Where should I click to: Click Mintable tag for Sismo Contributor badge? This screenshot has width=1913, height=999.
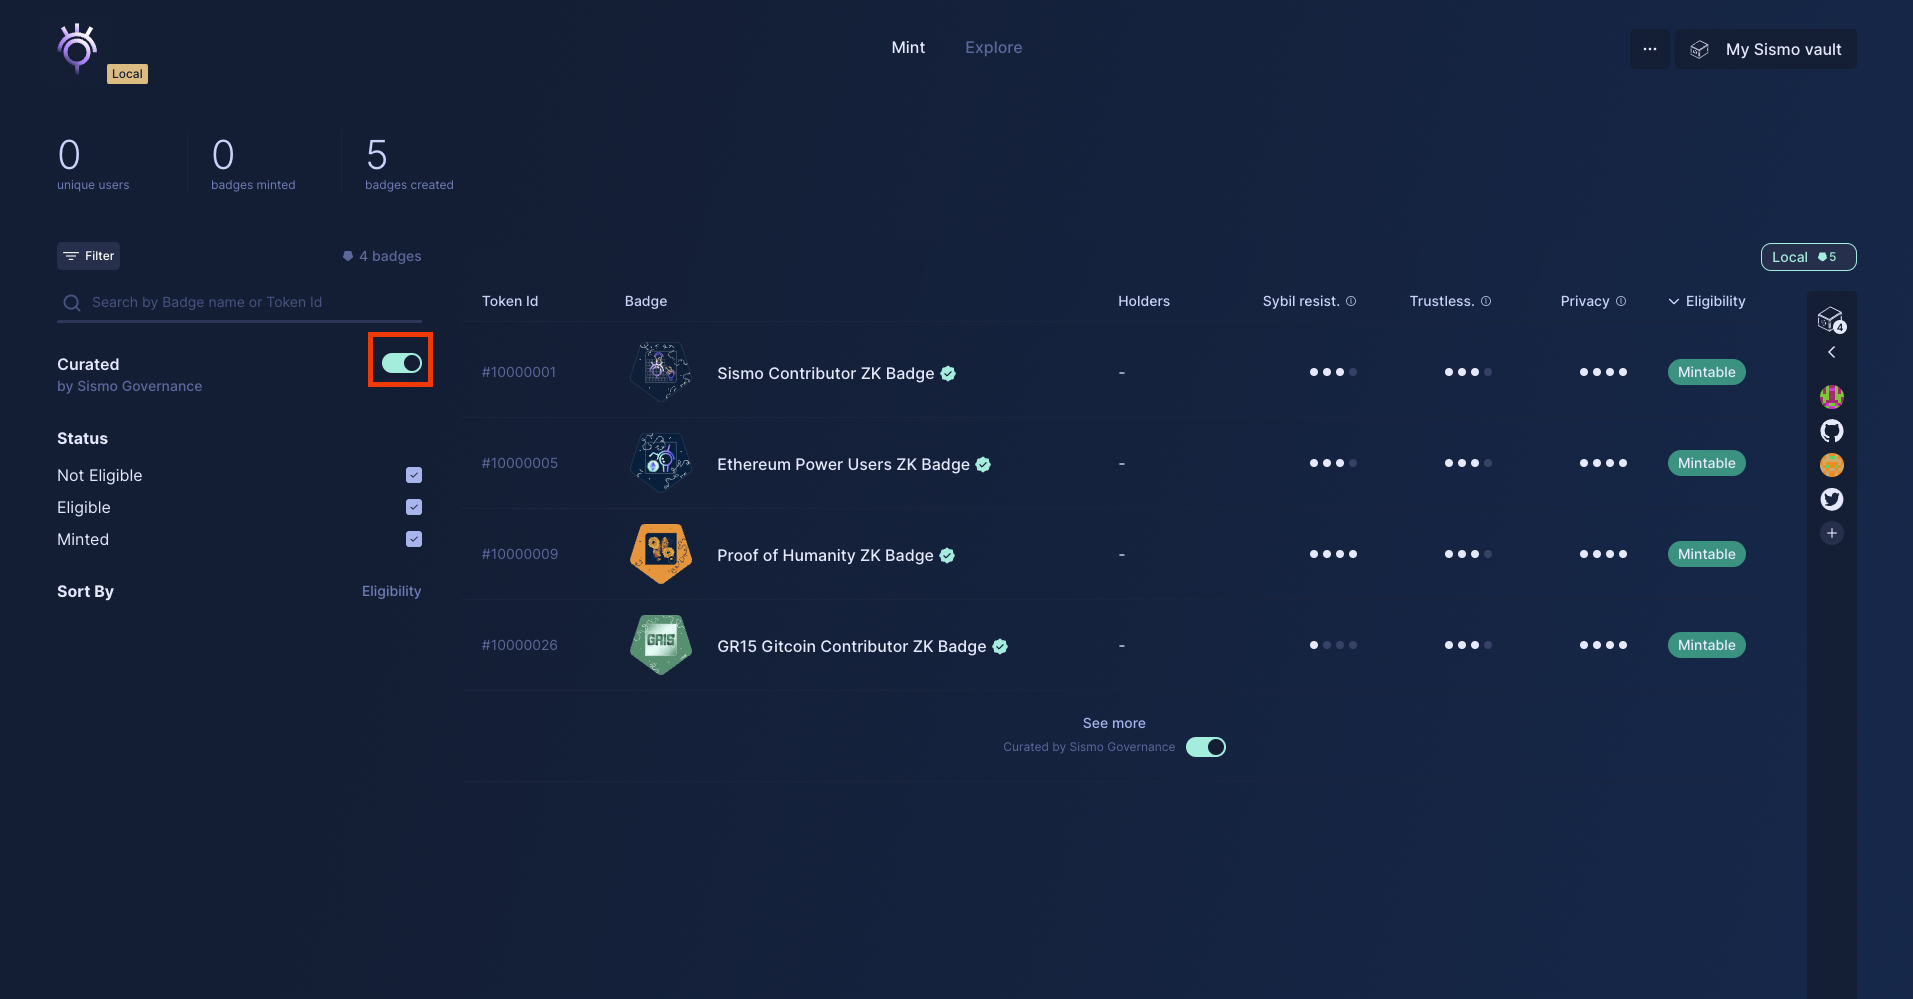click(1706, 372)
